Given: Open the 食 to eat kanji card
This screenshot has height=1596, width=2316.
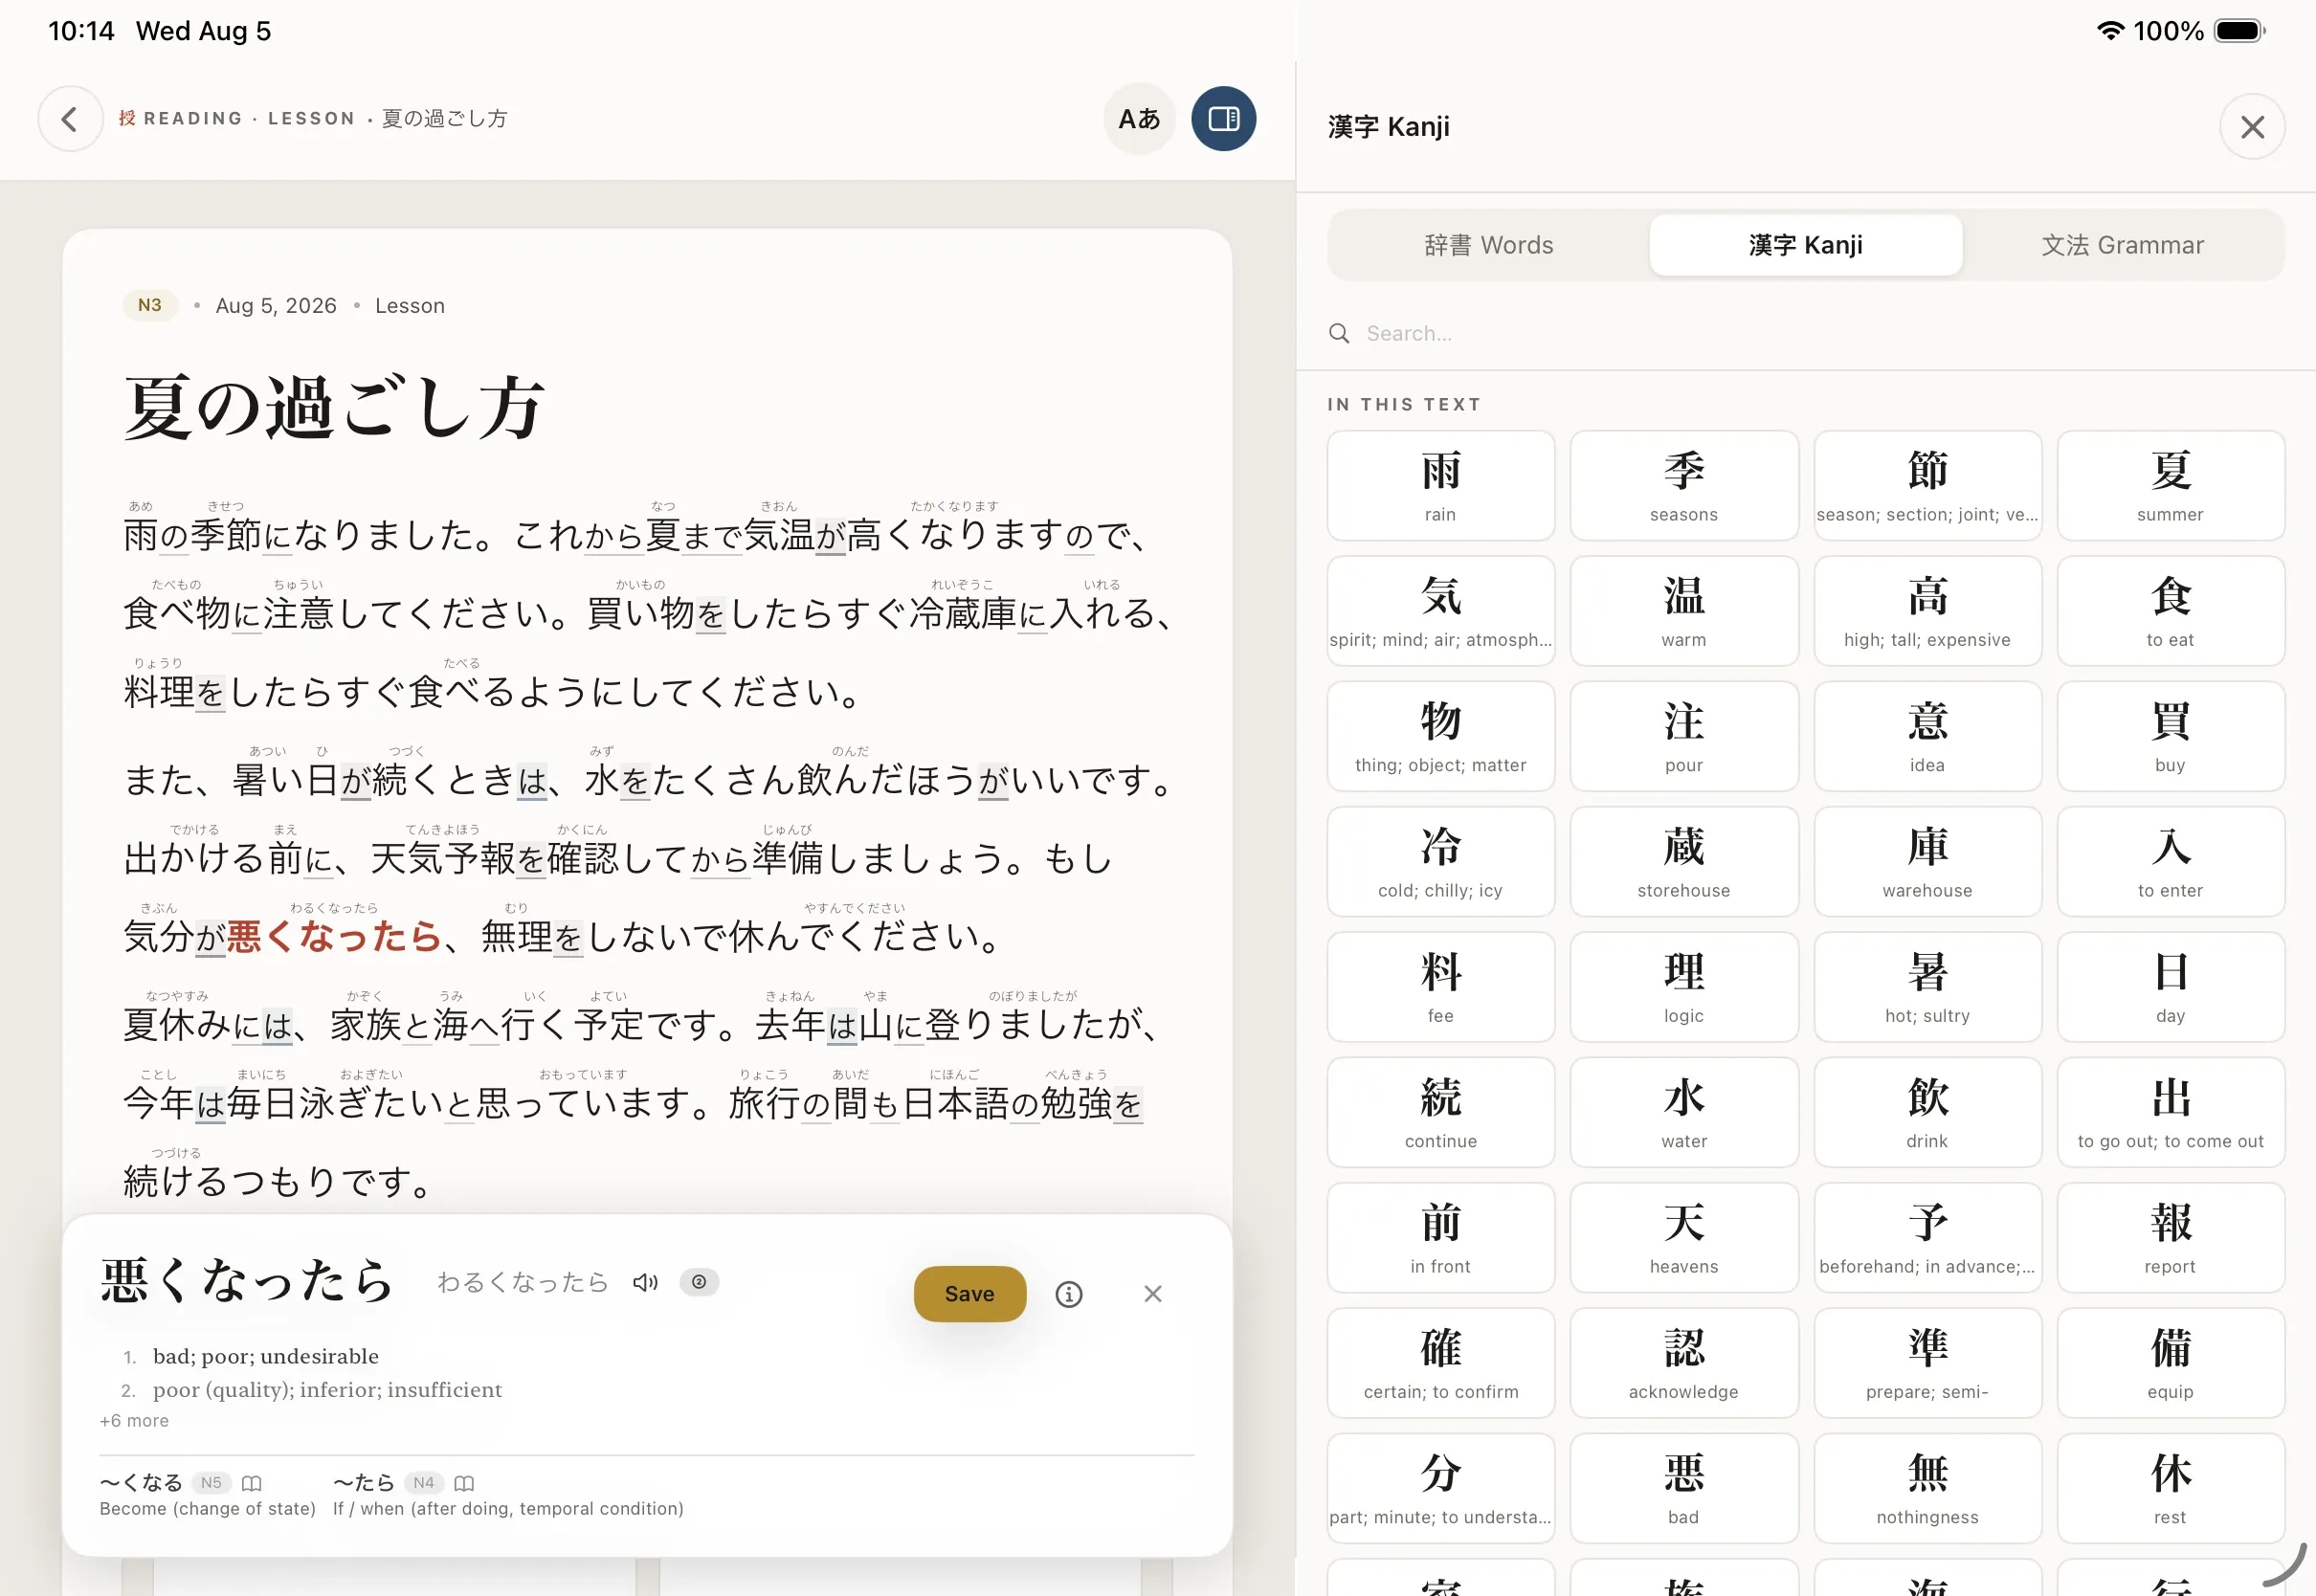Looking at the screenshot, I should click(x=2171, y=611).
